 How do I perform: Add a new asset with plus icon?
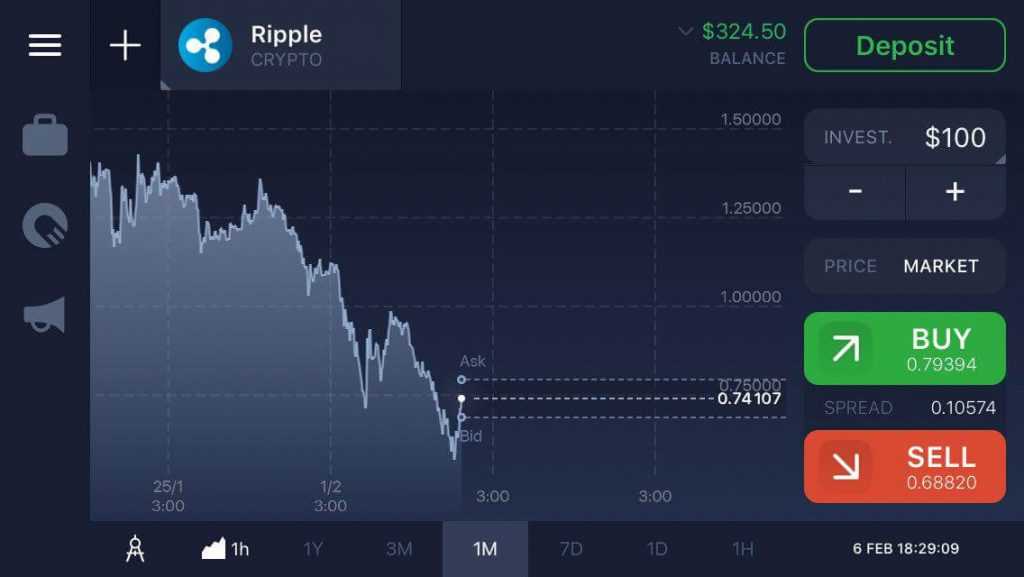[x=125, y=46]
